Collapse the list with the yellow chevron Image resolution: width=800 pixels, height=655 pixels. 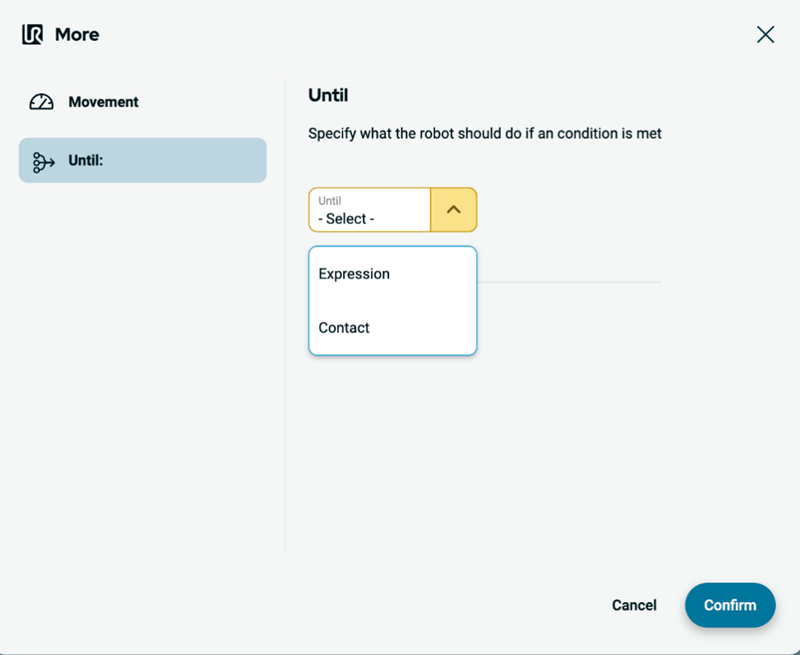click(x=453, y=210)
